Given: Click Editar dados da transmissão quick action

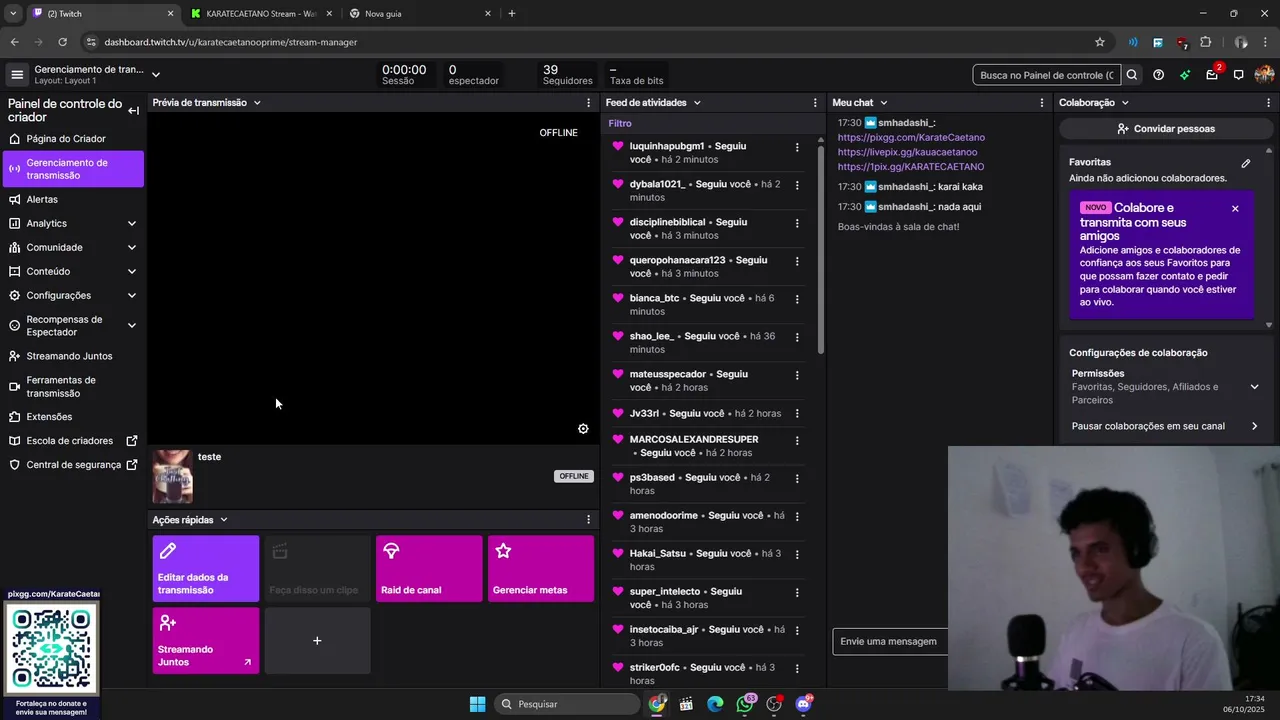Looking at the screenshot, I should coord(206,568).
